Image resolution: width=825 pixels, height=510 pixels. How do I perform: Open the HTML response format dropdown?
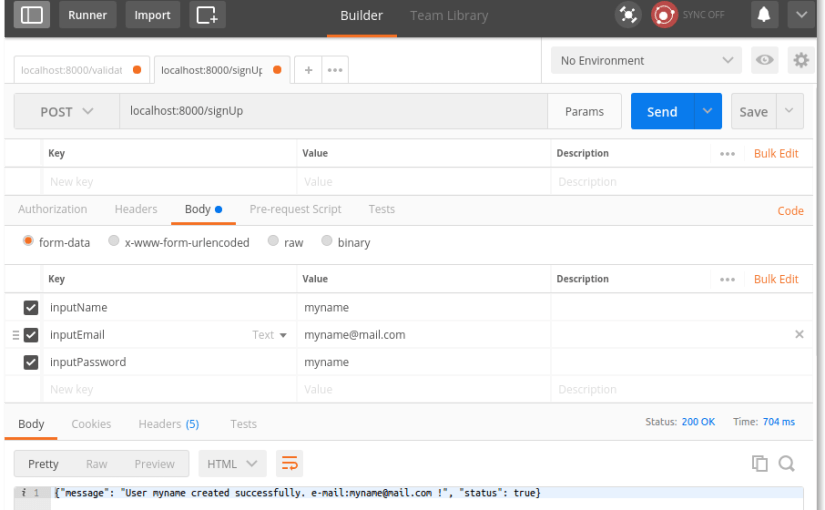(x=232, y=463)
